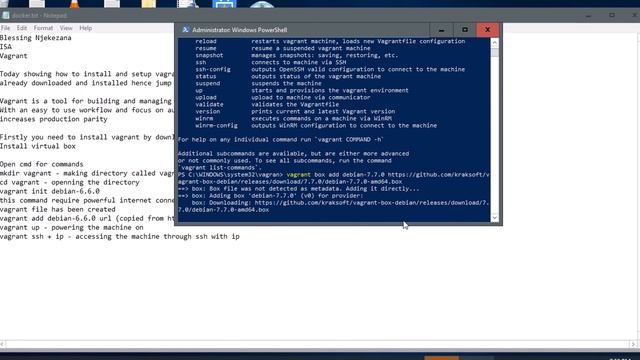Click 'With an easy to use workflow' line
This screenshot has height=360, width=640.
click(87, 110)
